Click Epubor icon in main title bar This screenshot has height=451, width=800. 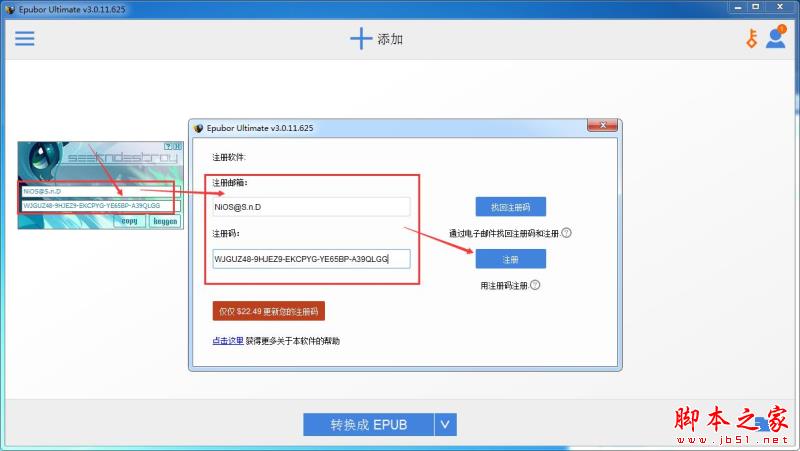[10, 9]
